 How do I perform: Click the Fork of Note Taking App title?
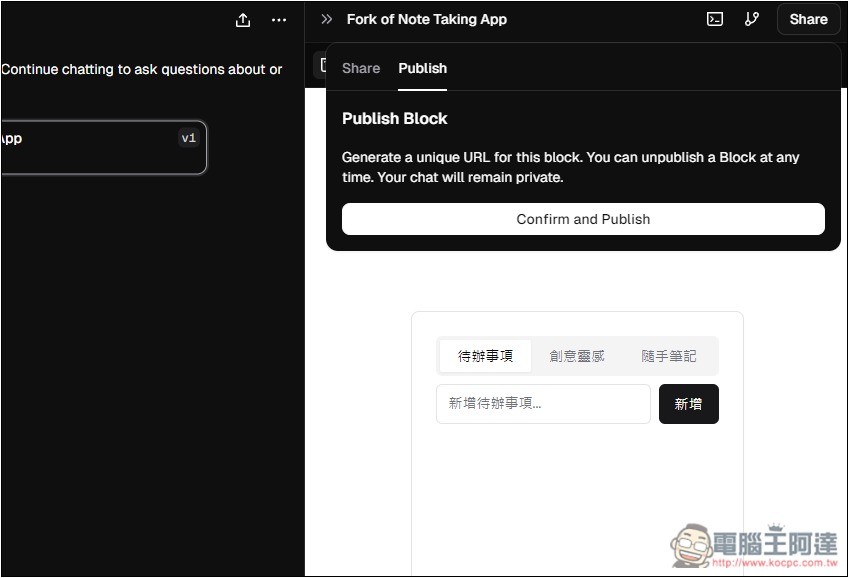coord(427,20)
